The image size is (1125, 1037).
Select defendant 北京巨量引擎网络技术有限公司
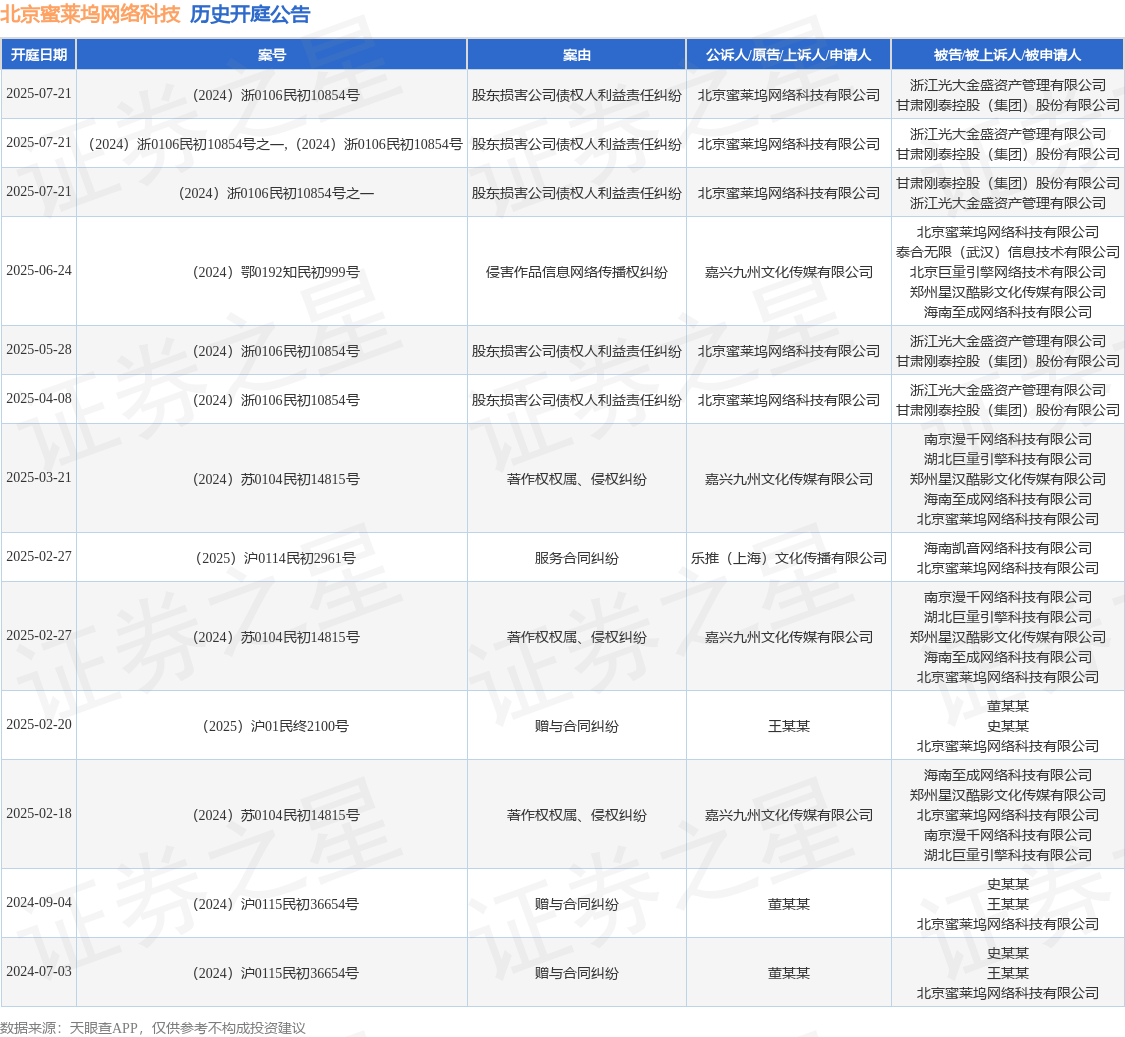1007,272
